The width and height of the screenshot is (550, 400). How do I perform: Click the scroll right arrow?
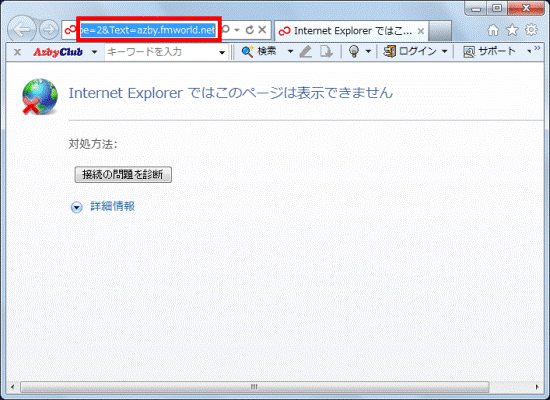click(537, 387)
